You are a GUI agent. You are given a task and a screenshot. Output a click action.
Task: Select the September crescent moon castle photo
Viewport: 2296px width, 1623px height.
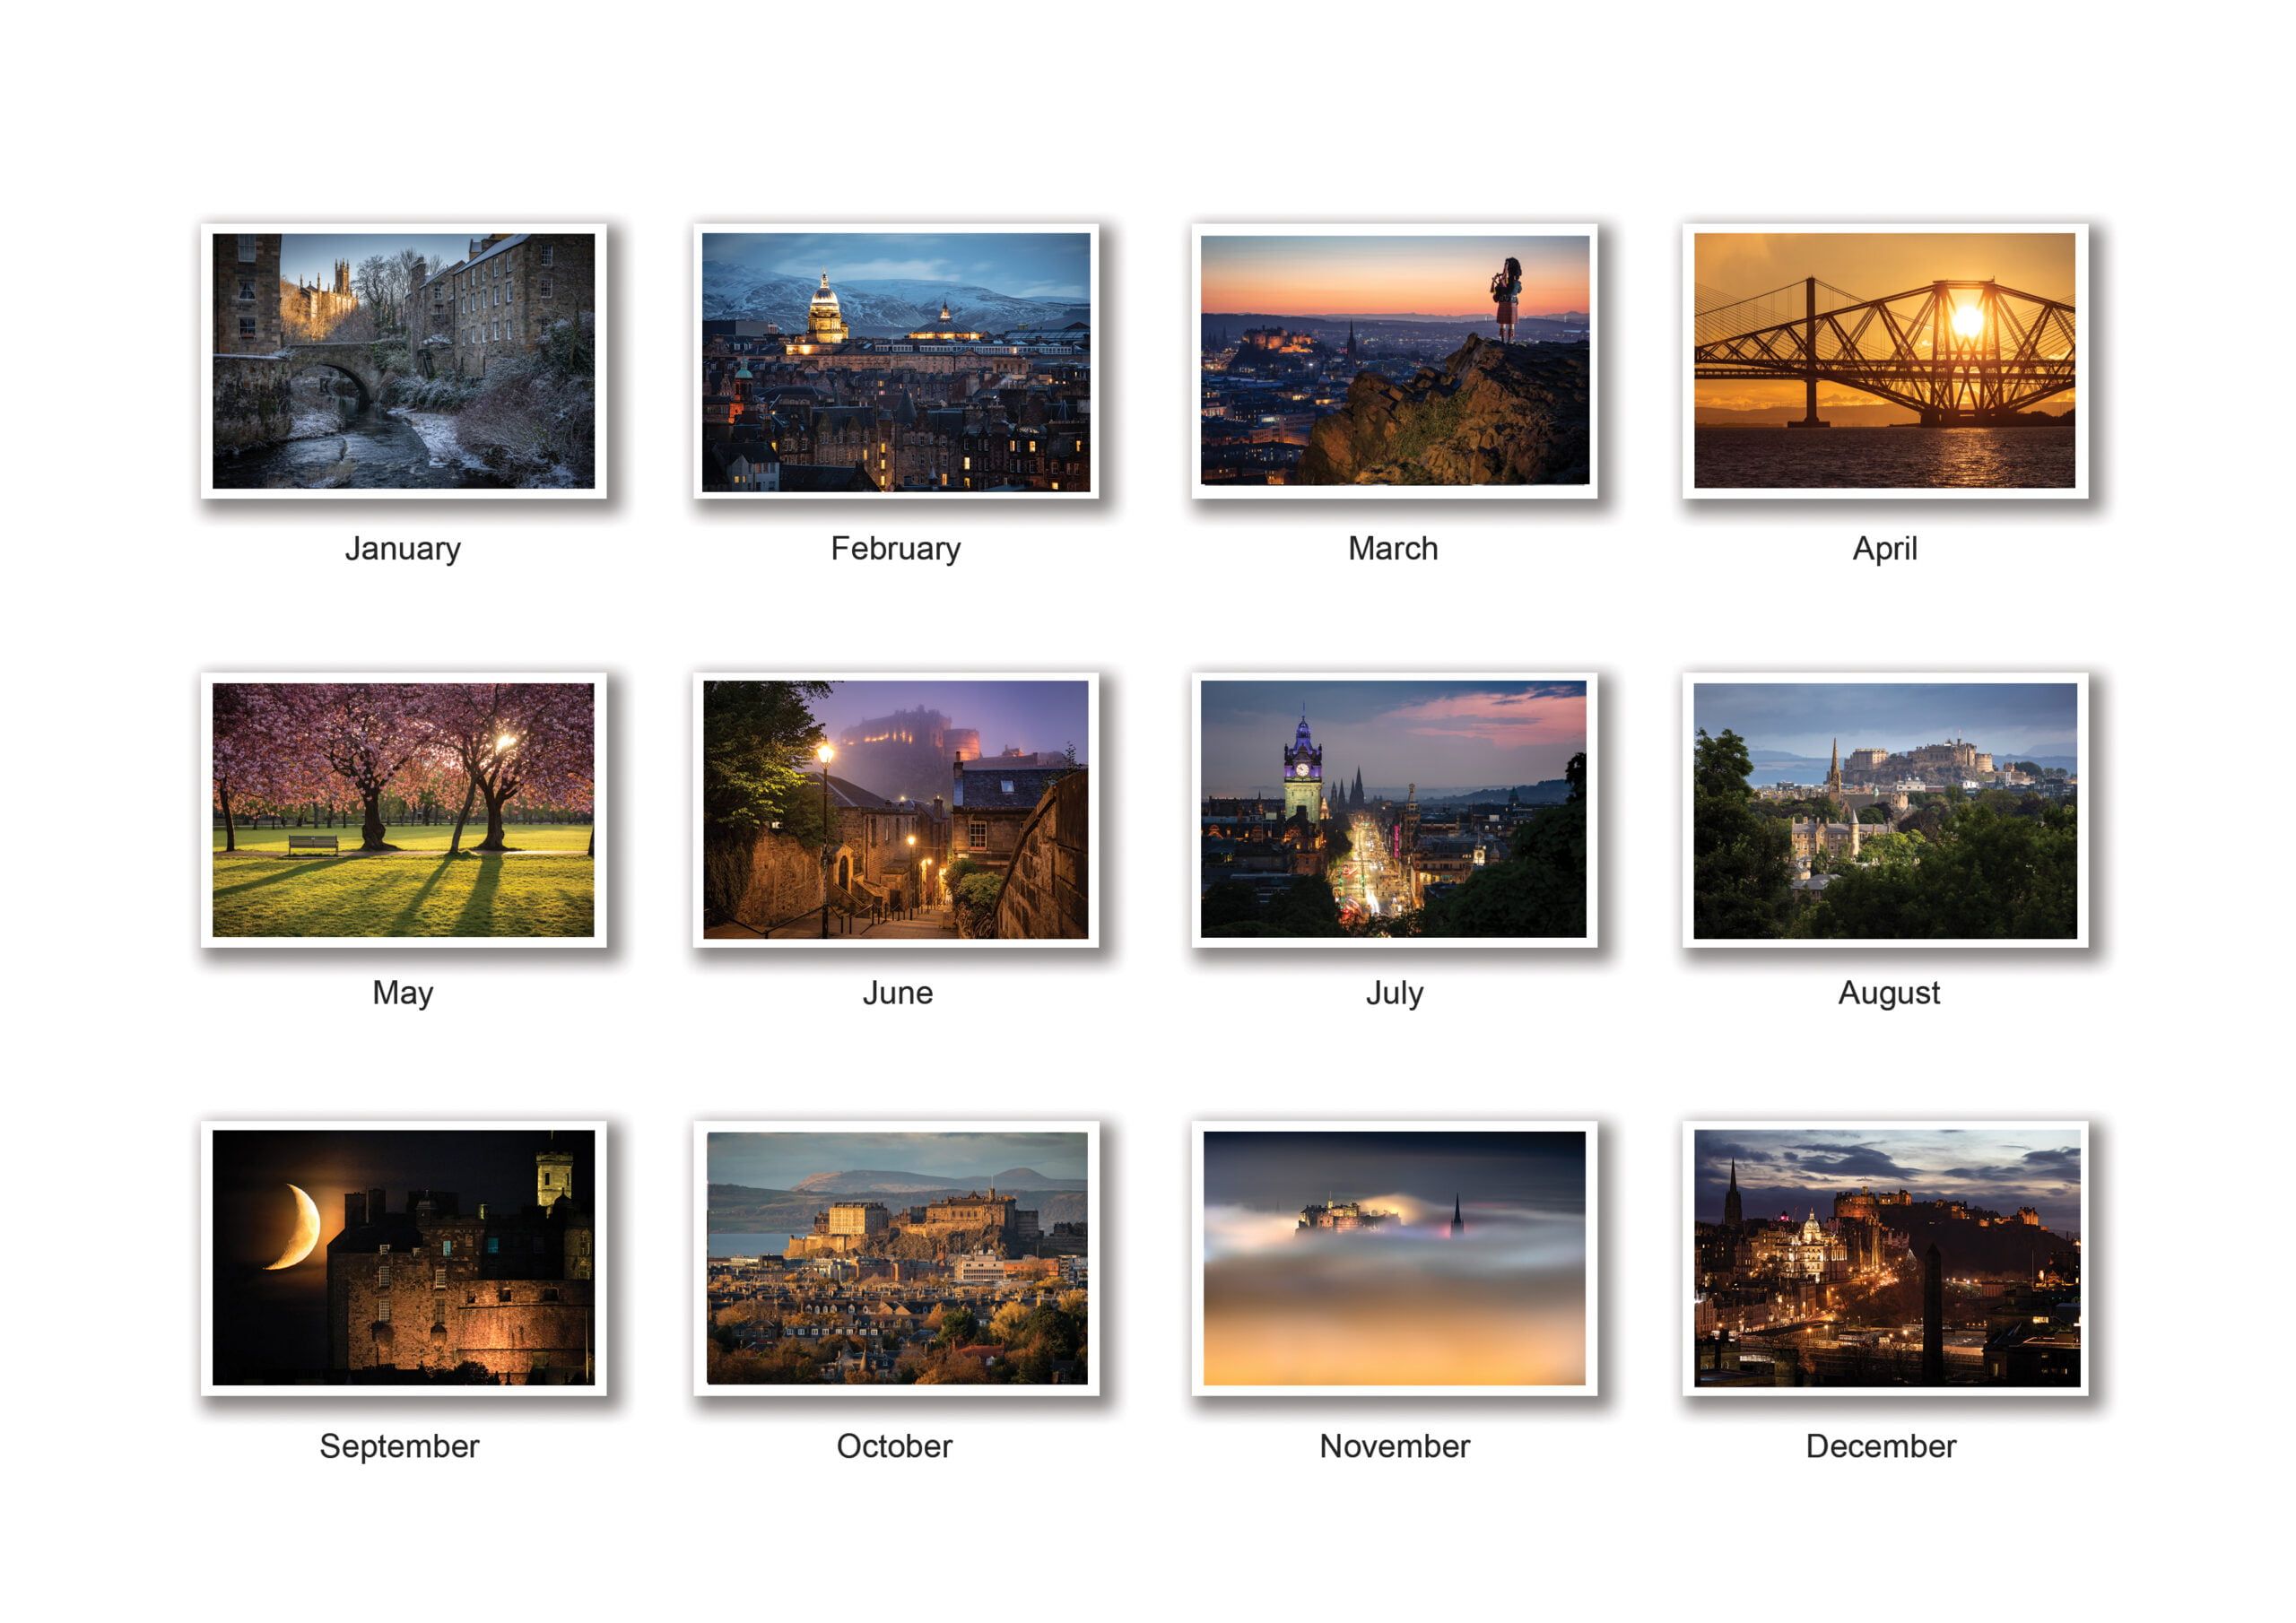[x=403, y=1258]
